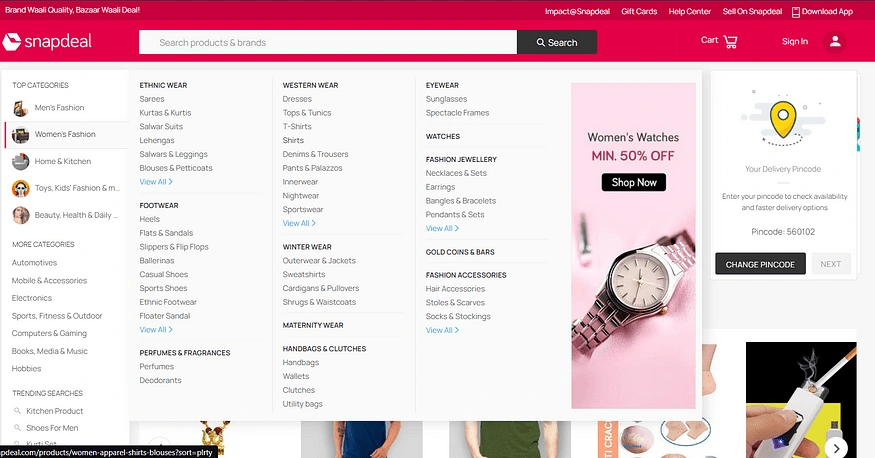Click the user profile avatar icon
Viewport: 875px width, 458px height.
point(835,41)
